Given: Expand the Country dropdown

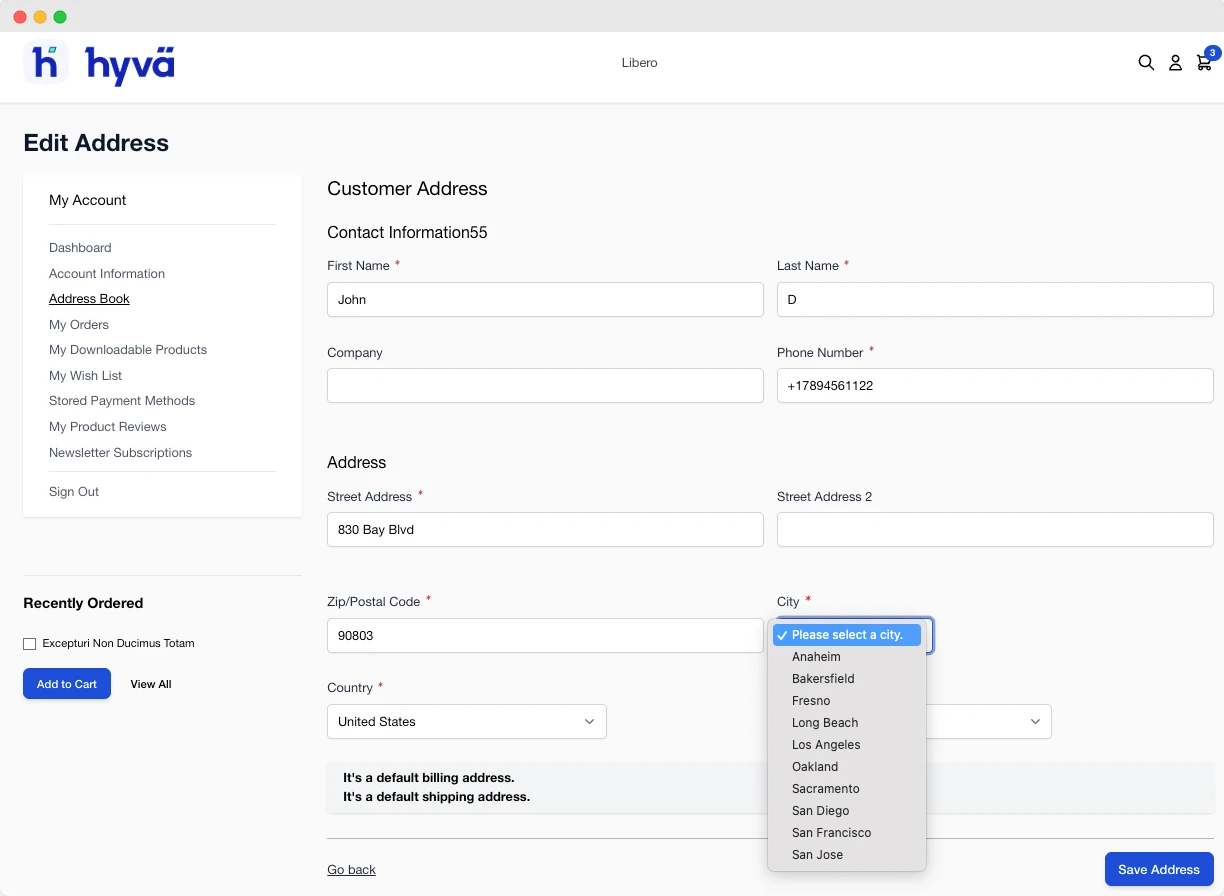Looking at the screenshot, I should 466,721.
